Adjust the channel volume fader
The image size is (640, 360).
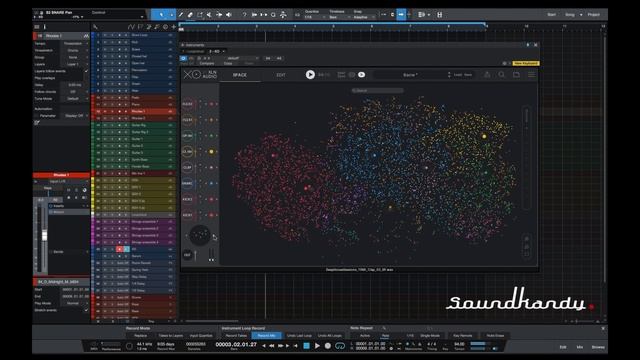pyautogui.click(x=44, y=236)
